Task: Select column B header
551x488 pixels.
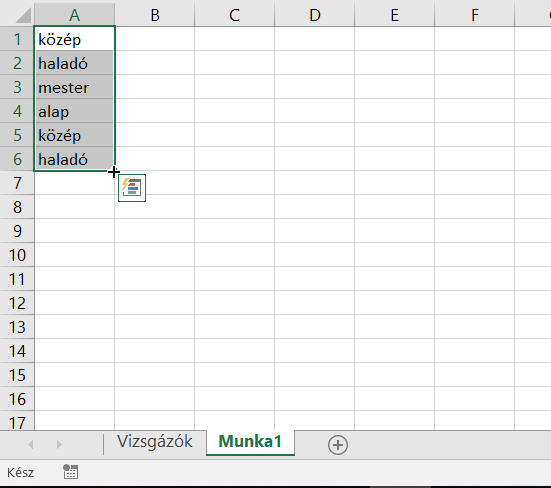Action: point(155,15)
